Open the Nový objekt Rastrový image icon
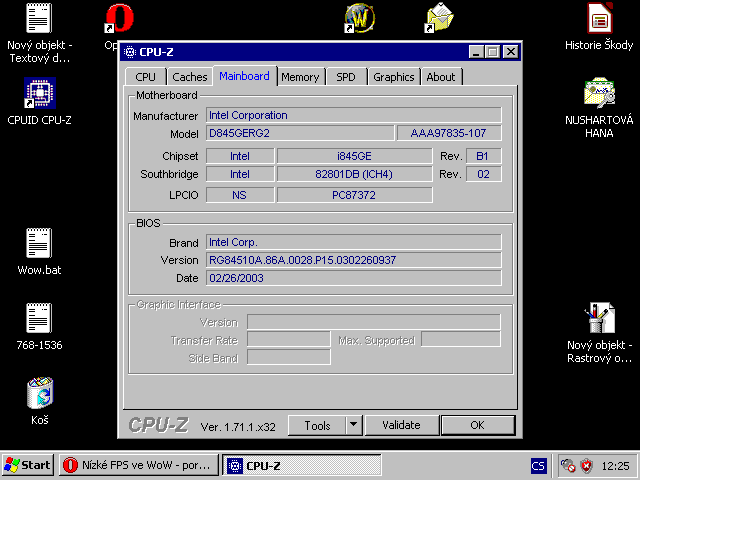The height and width of the screenshot is (556, 738). (x=599, y=319)
